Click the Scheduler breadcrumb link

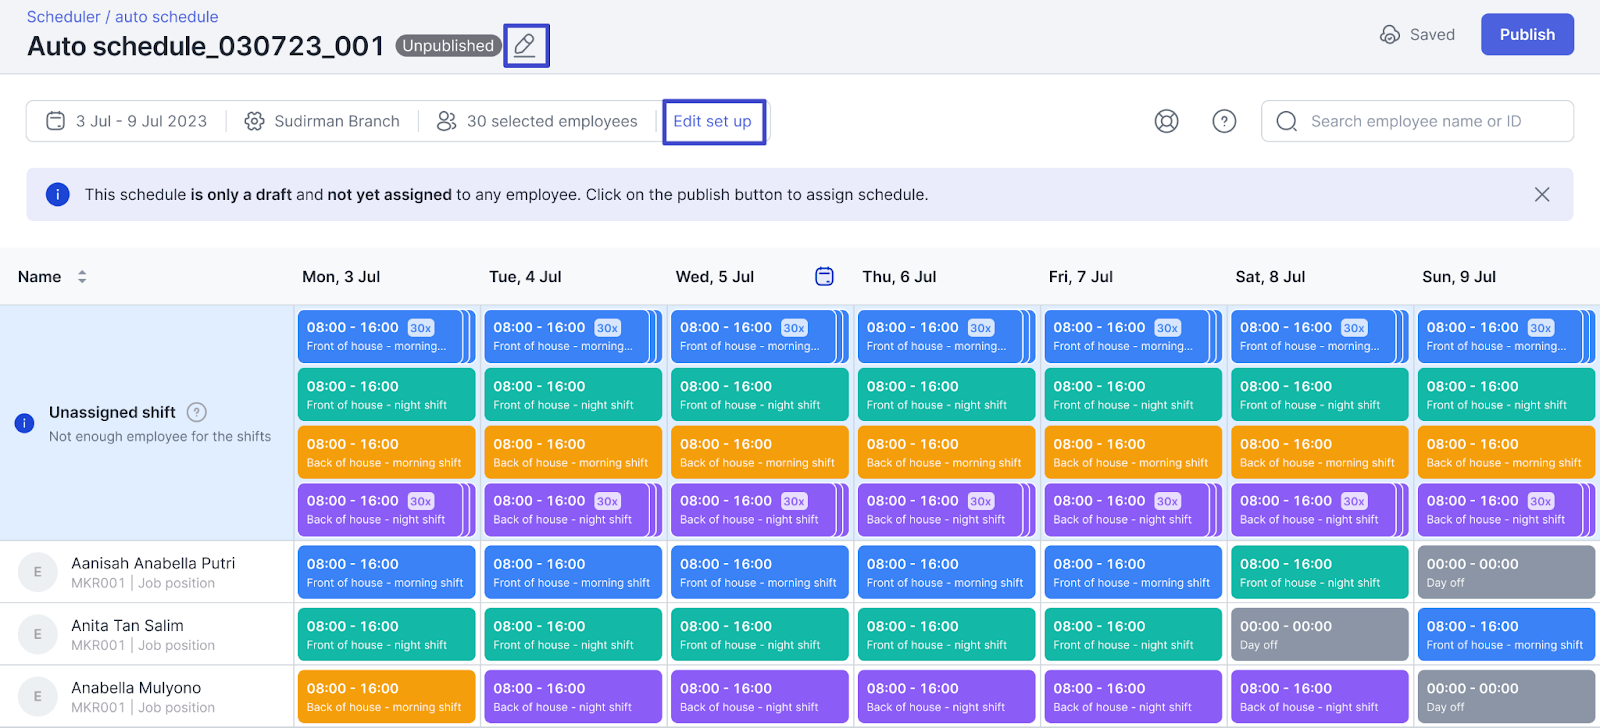[x=63, y=17]
